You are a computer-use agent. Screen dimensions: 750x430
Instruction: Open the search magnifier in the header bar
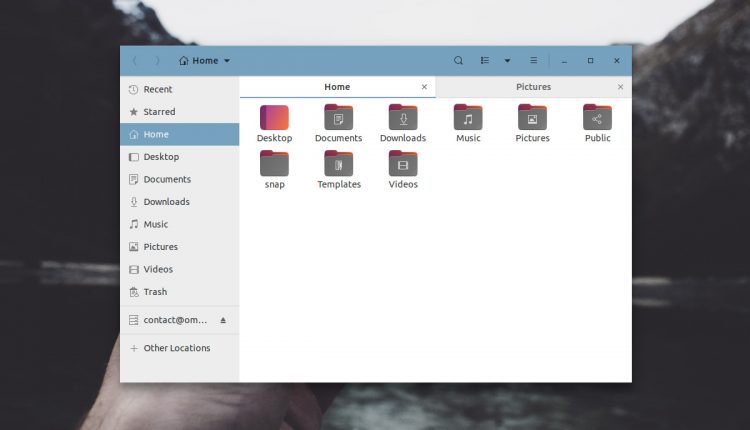click(458, 61)
